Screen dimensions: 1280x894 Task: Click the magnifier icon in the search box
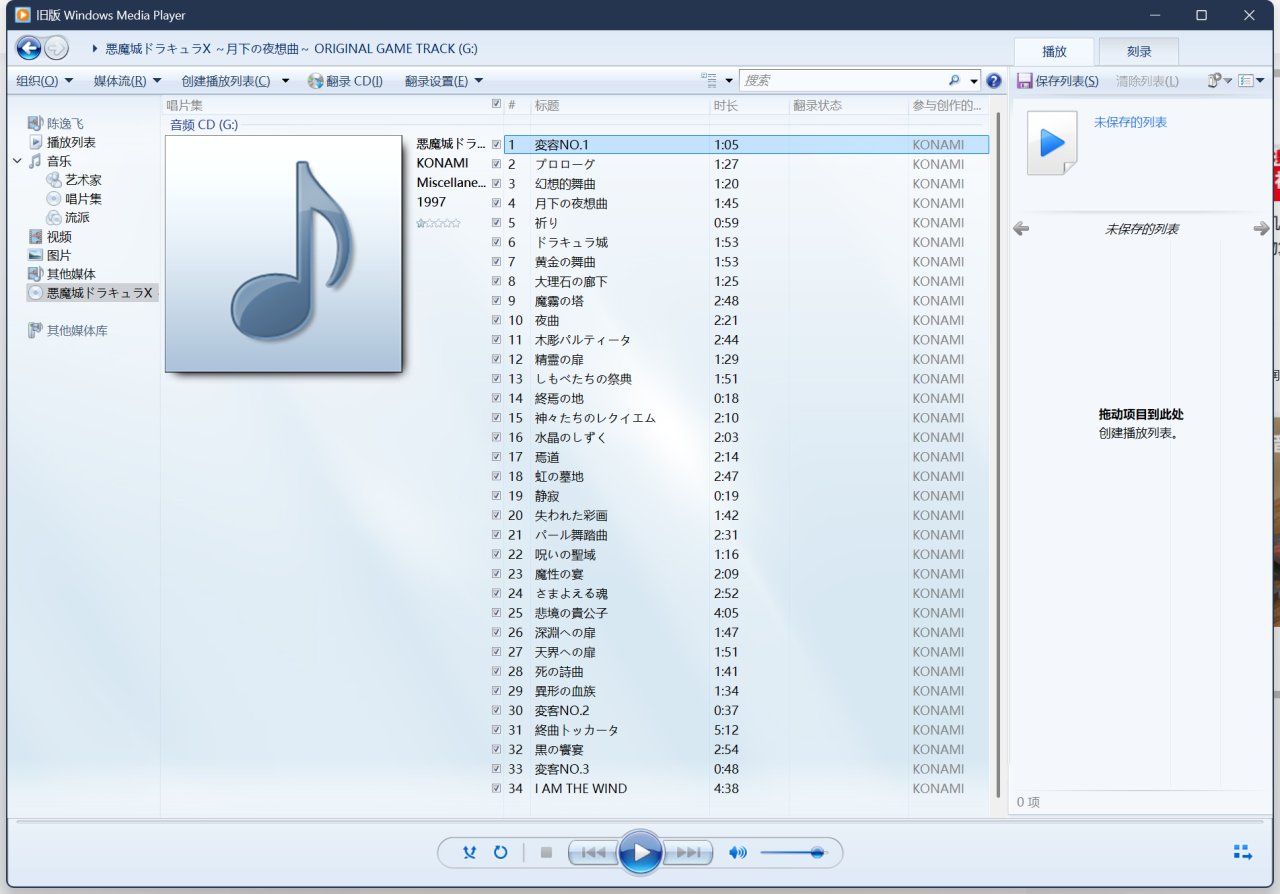click(x=954, y=81)
